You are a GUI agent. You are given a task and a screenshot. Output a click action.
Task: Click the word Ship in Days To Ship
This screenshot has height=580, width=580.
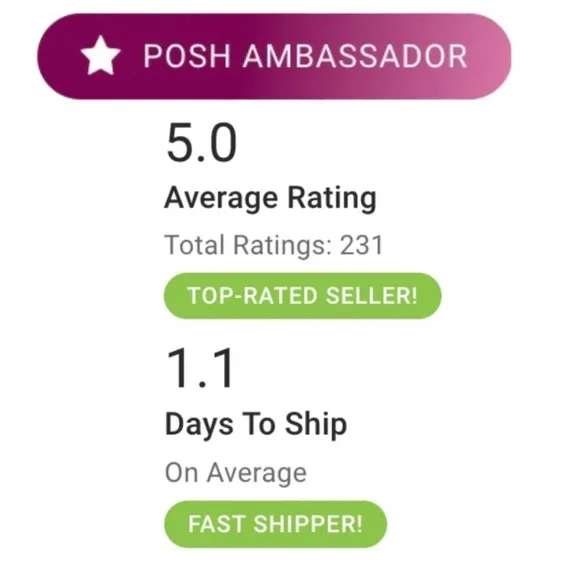point(316,425)
